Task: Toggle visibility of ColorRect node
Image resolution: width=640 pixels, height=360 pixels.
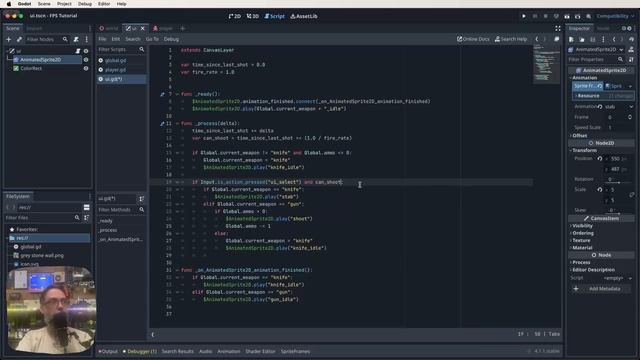Action: pos(86,69)
